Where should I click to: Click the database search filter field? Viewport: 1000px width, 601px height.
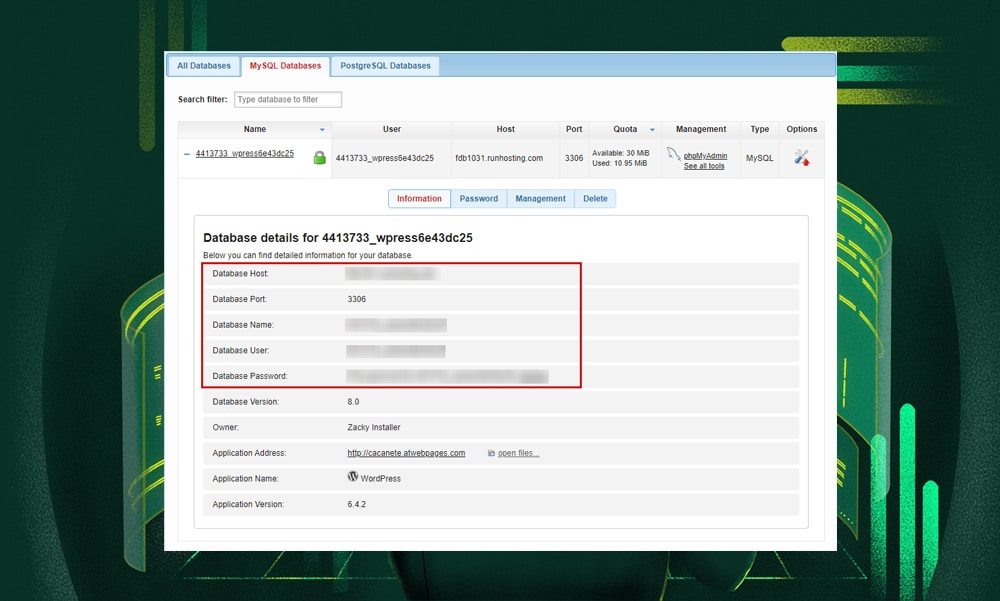click(x=287, y=99)
